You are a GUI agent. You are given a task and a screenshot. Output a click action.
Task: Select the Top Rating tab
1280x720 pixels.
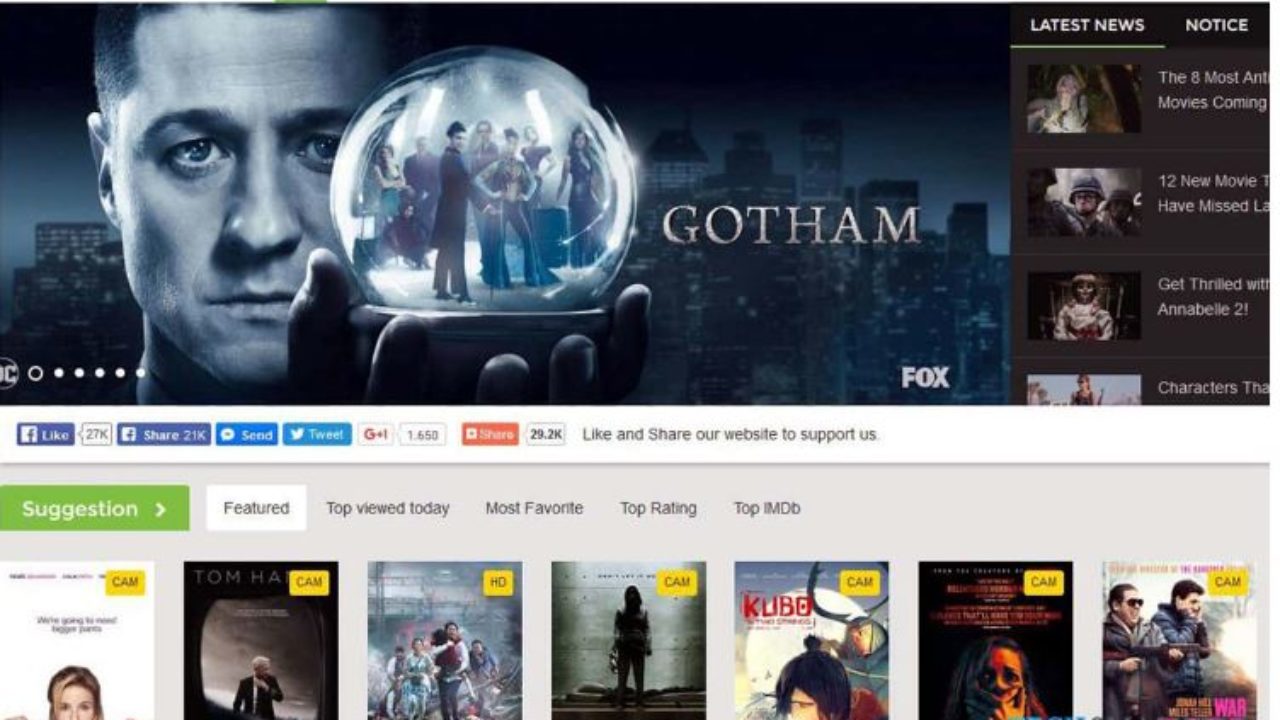click(658, 508)
